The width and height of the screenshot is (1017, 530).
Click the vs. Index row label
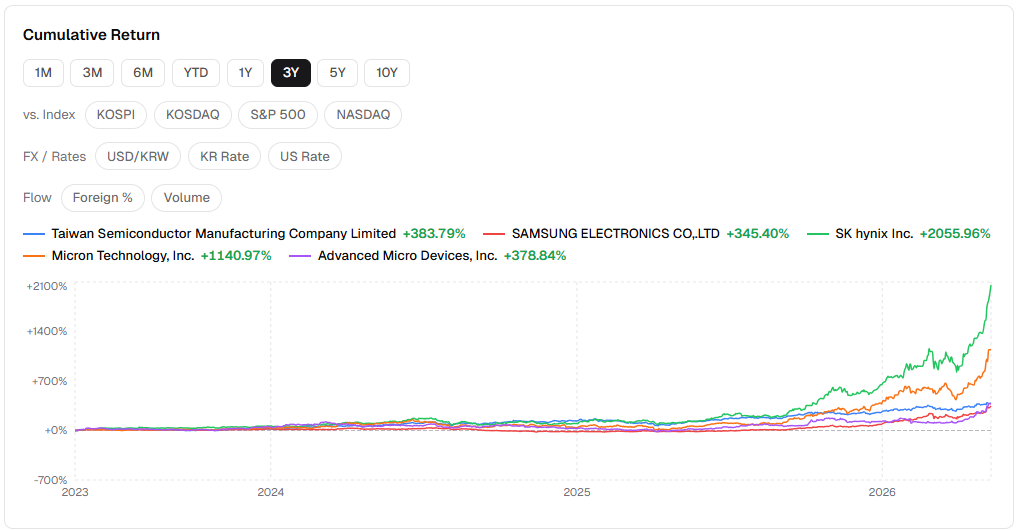pyautogui.click(x=49, y=115)
